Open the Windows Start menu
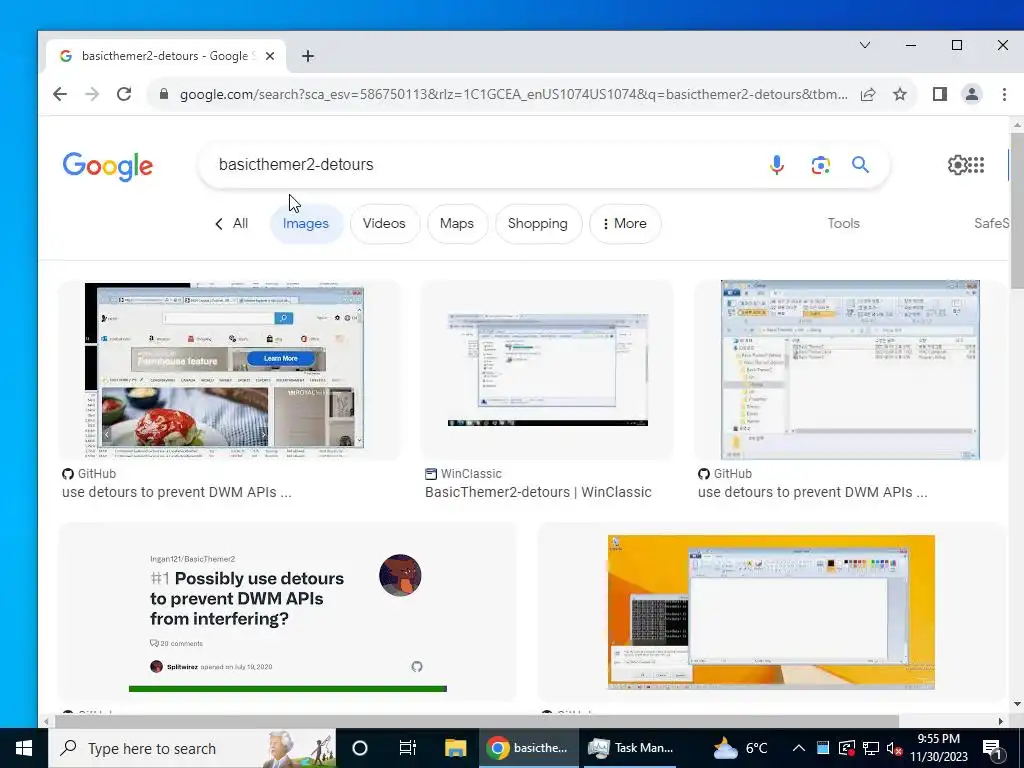This screenshot has height=768, width=1024. pyautogui.click(x=24, y=748)
